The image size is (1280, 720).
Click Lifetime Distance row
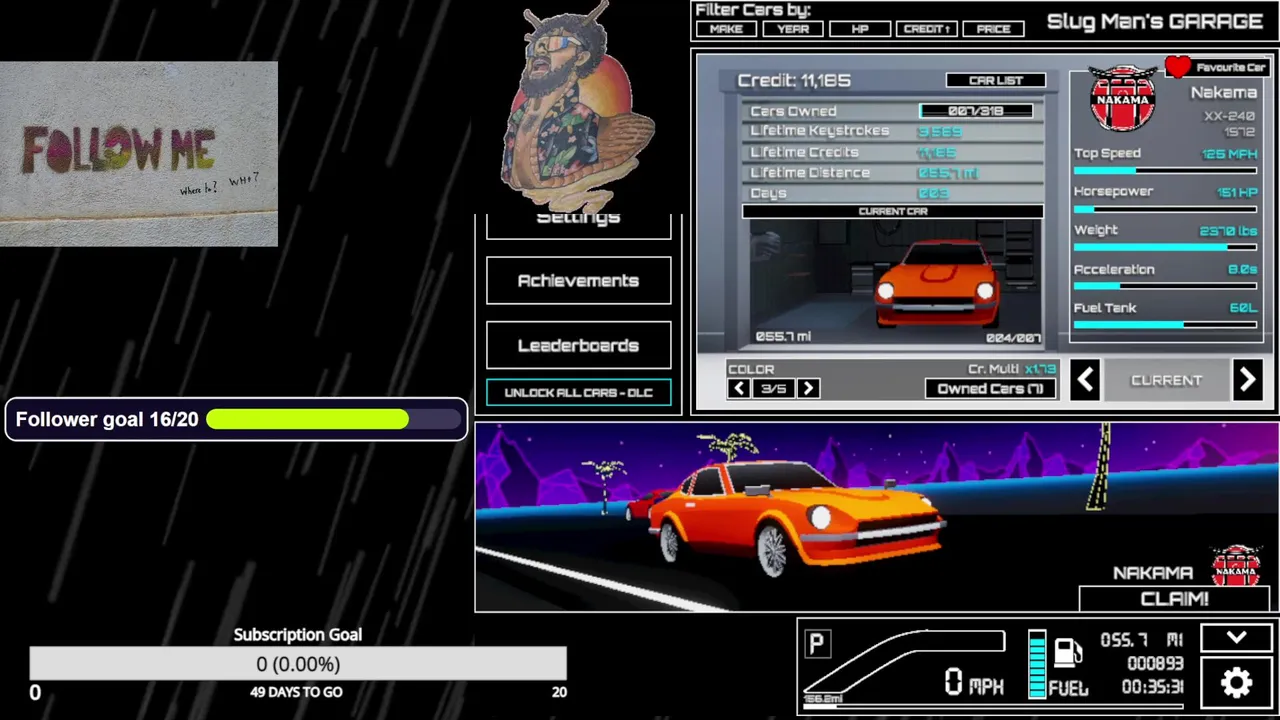(x=892, y=173)
